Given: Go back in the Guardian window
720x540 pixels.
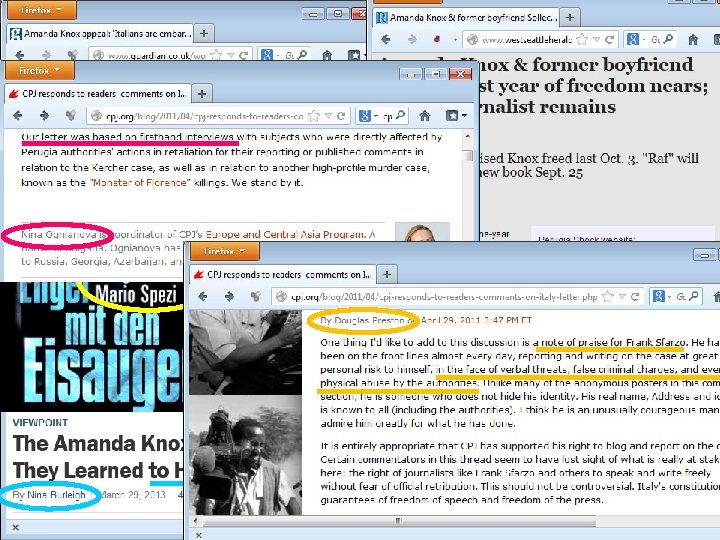Looking at the screenshot, I should (x=20, y=55).
